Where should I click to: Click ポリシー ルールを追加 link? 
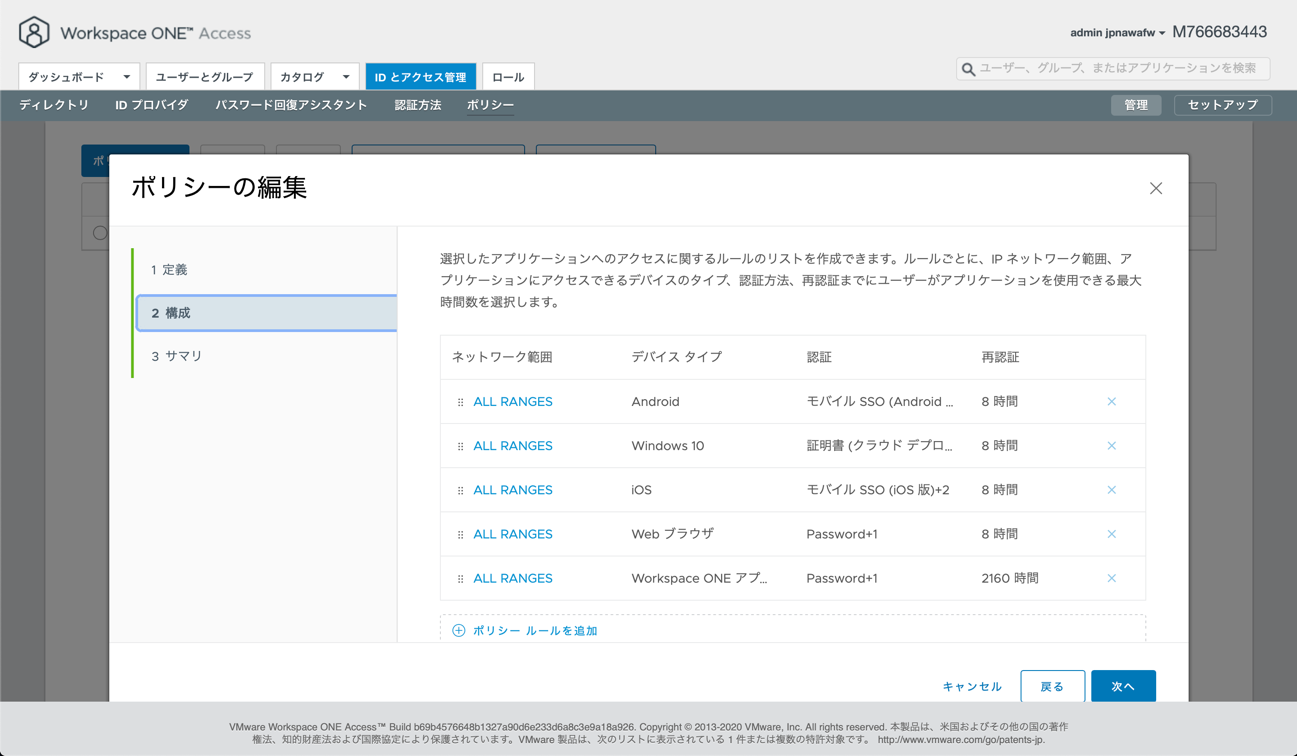coord(535,631)
